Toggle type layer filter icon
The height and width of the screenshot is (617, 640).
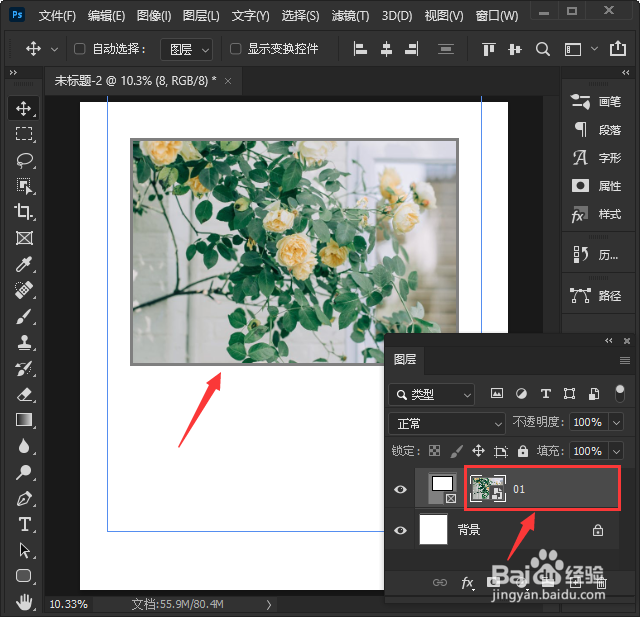pyautogui.click(x=545, y=393)
